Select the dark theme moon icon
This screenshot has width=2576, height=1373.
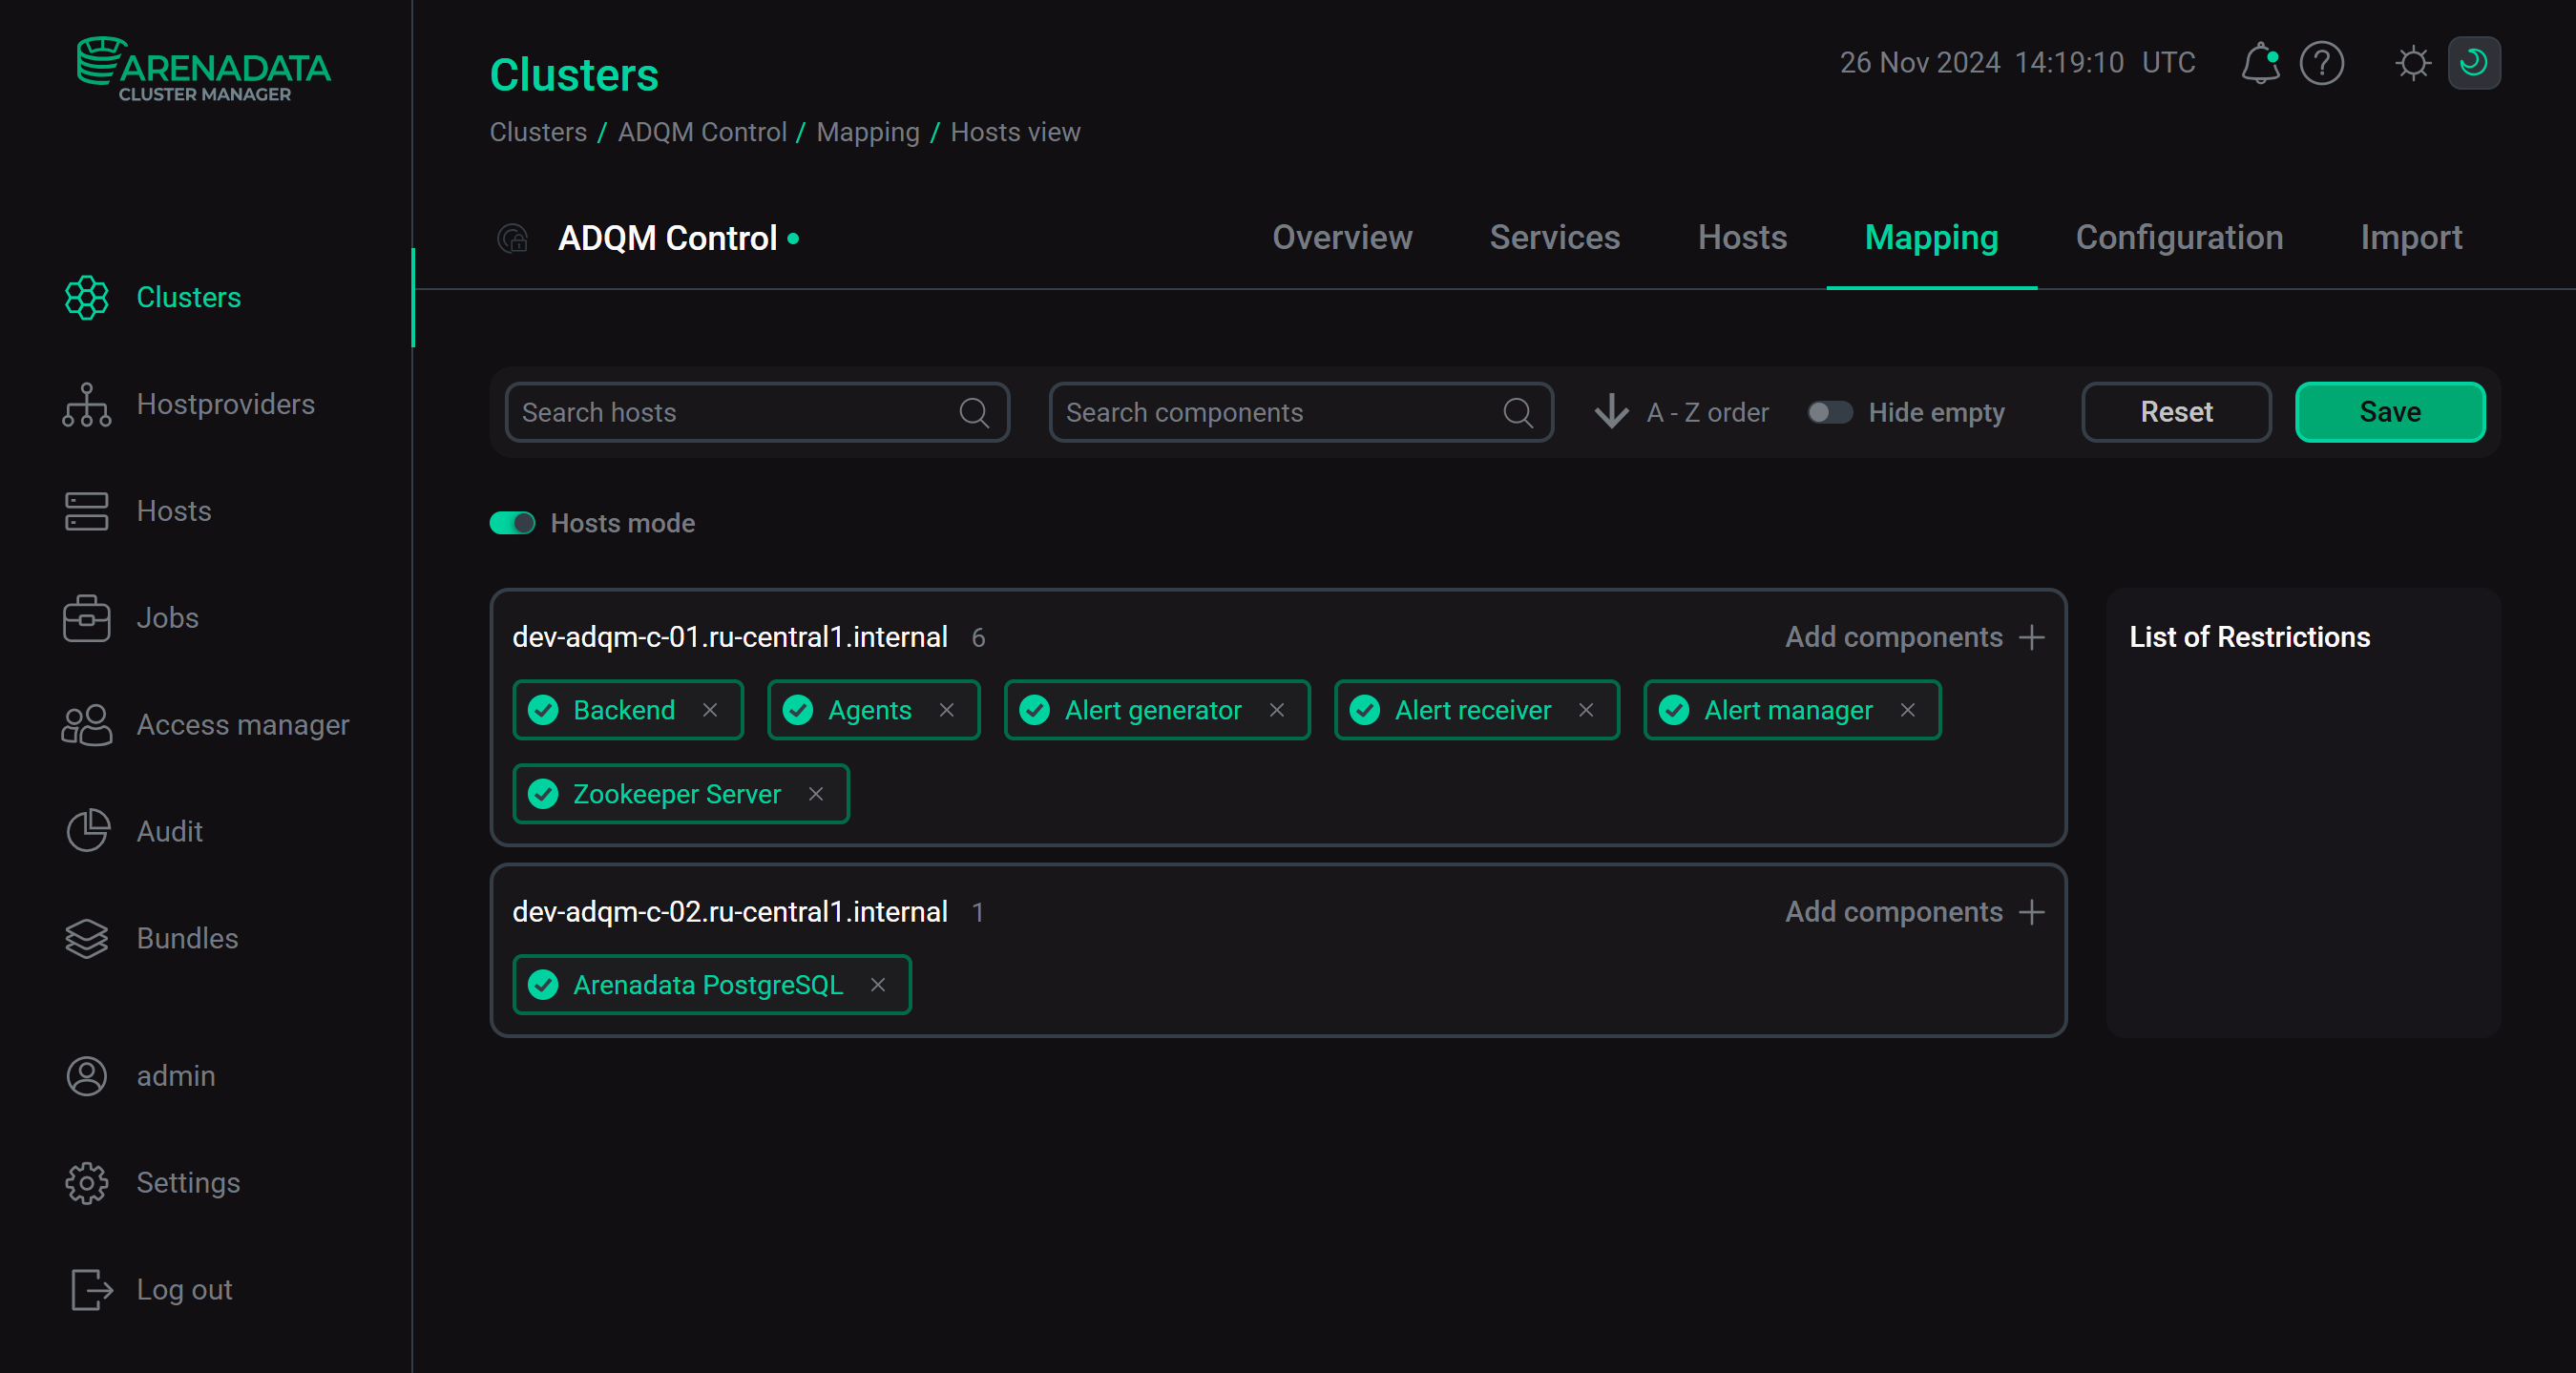pyautogui.click(x=2474, y=64)
